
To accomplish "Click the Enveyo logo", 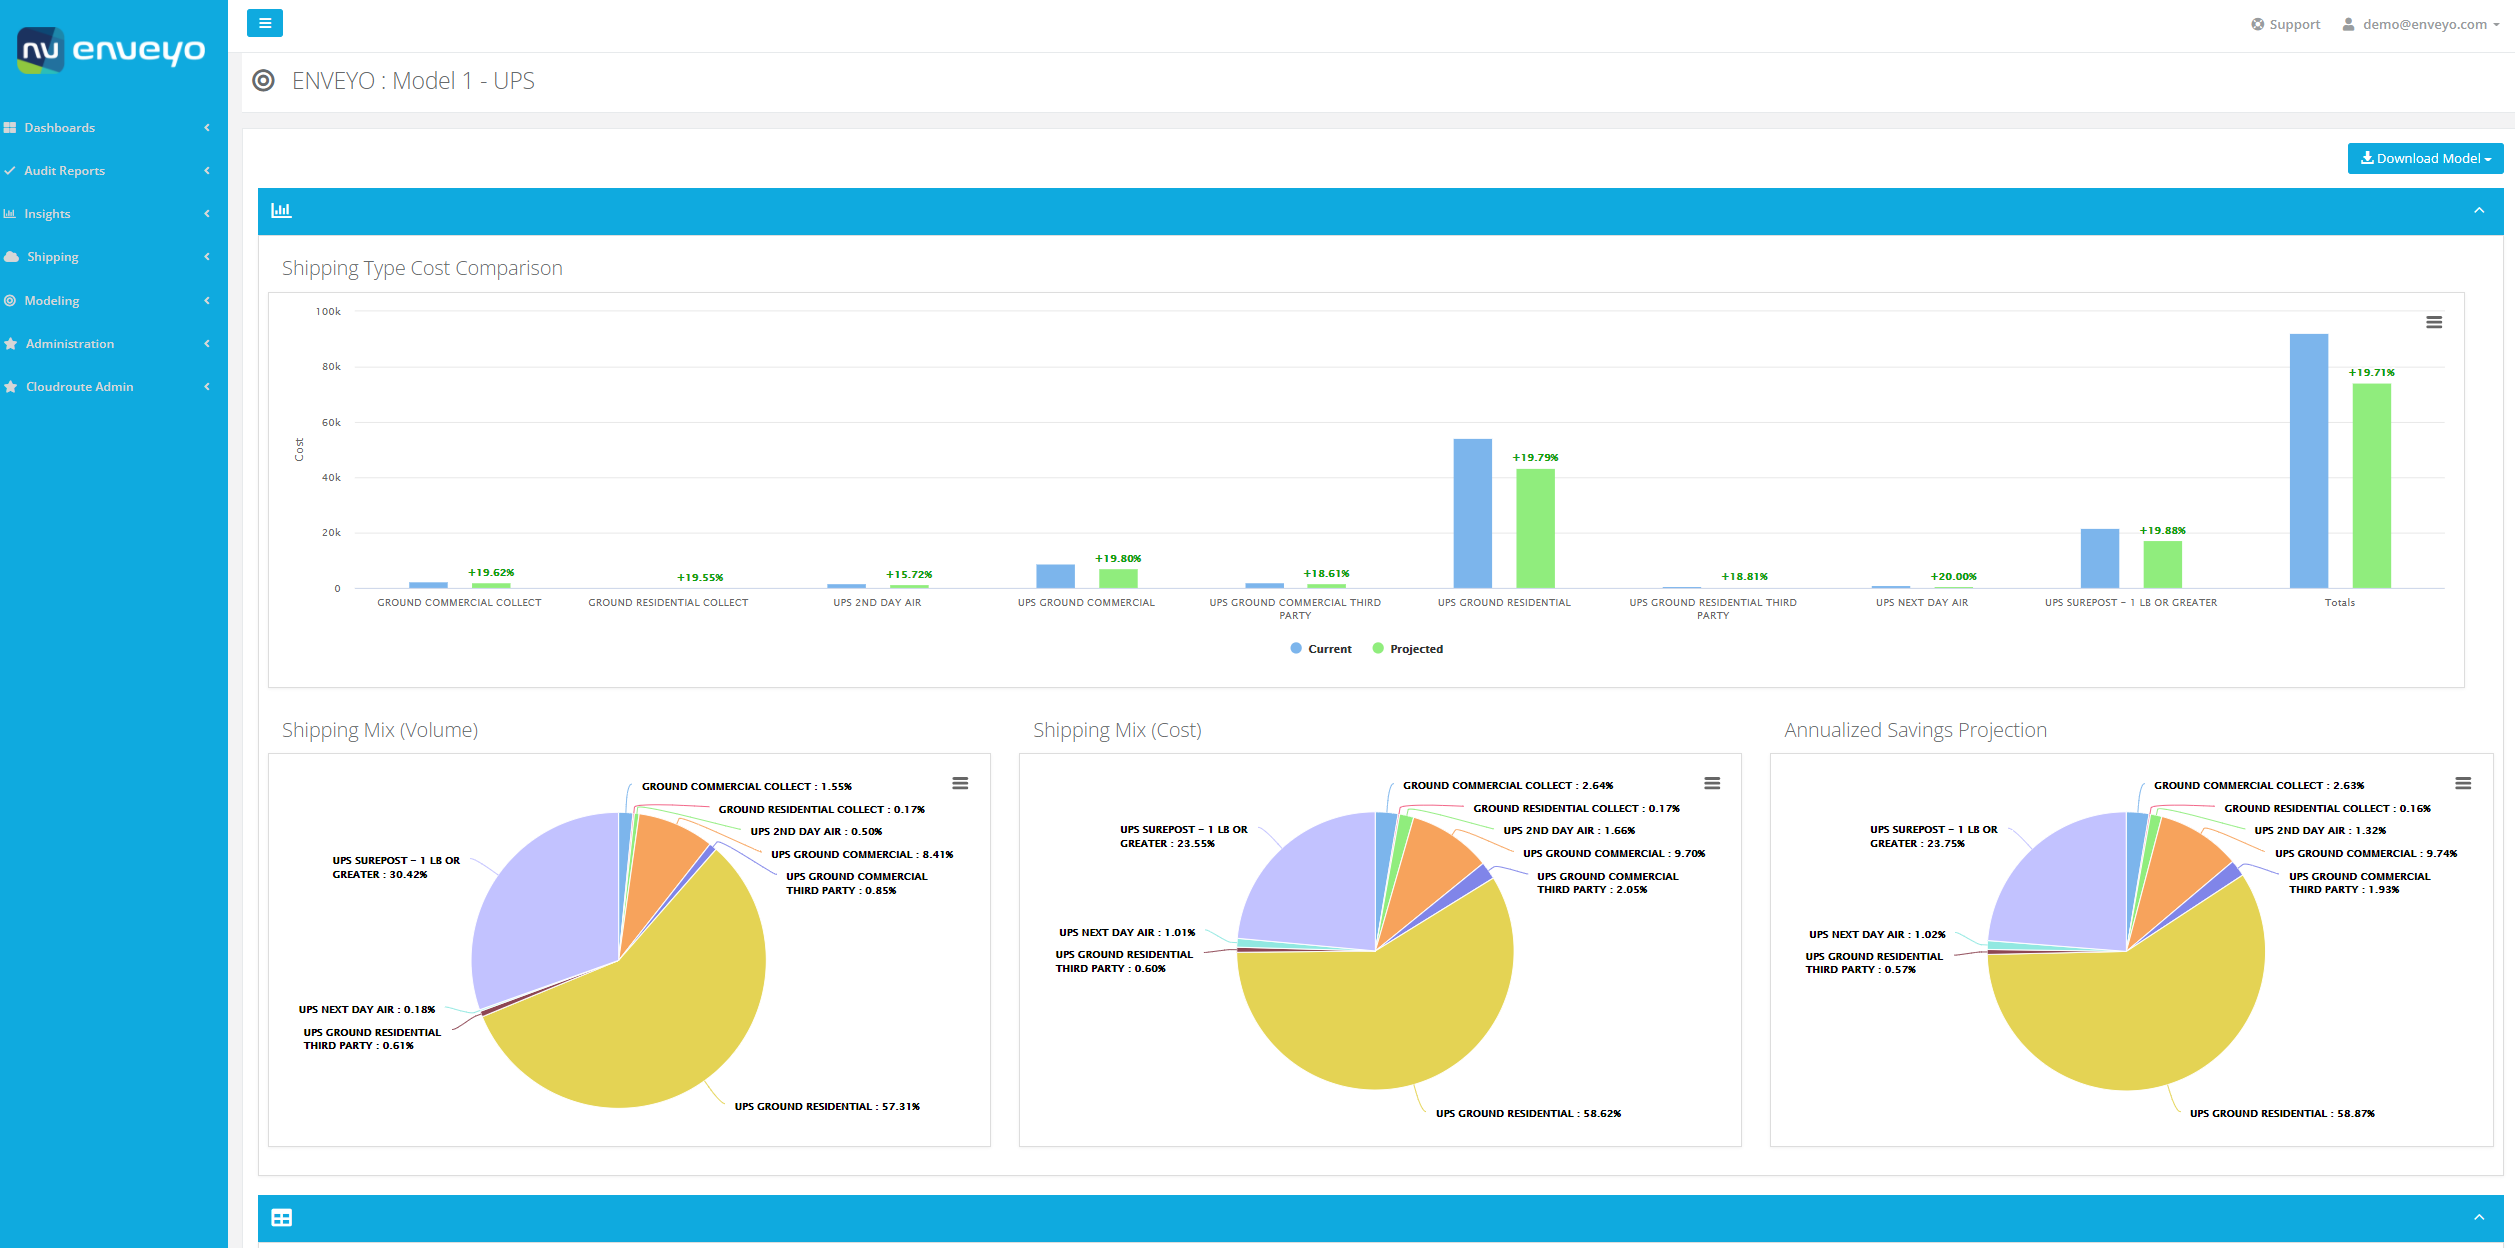I will click(x=111, y=49).
